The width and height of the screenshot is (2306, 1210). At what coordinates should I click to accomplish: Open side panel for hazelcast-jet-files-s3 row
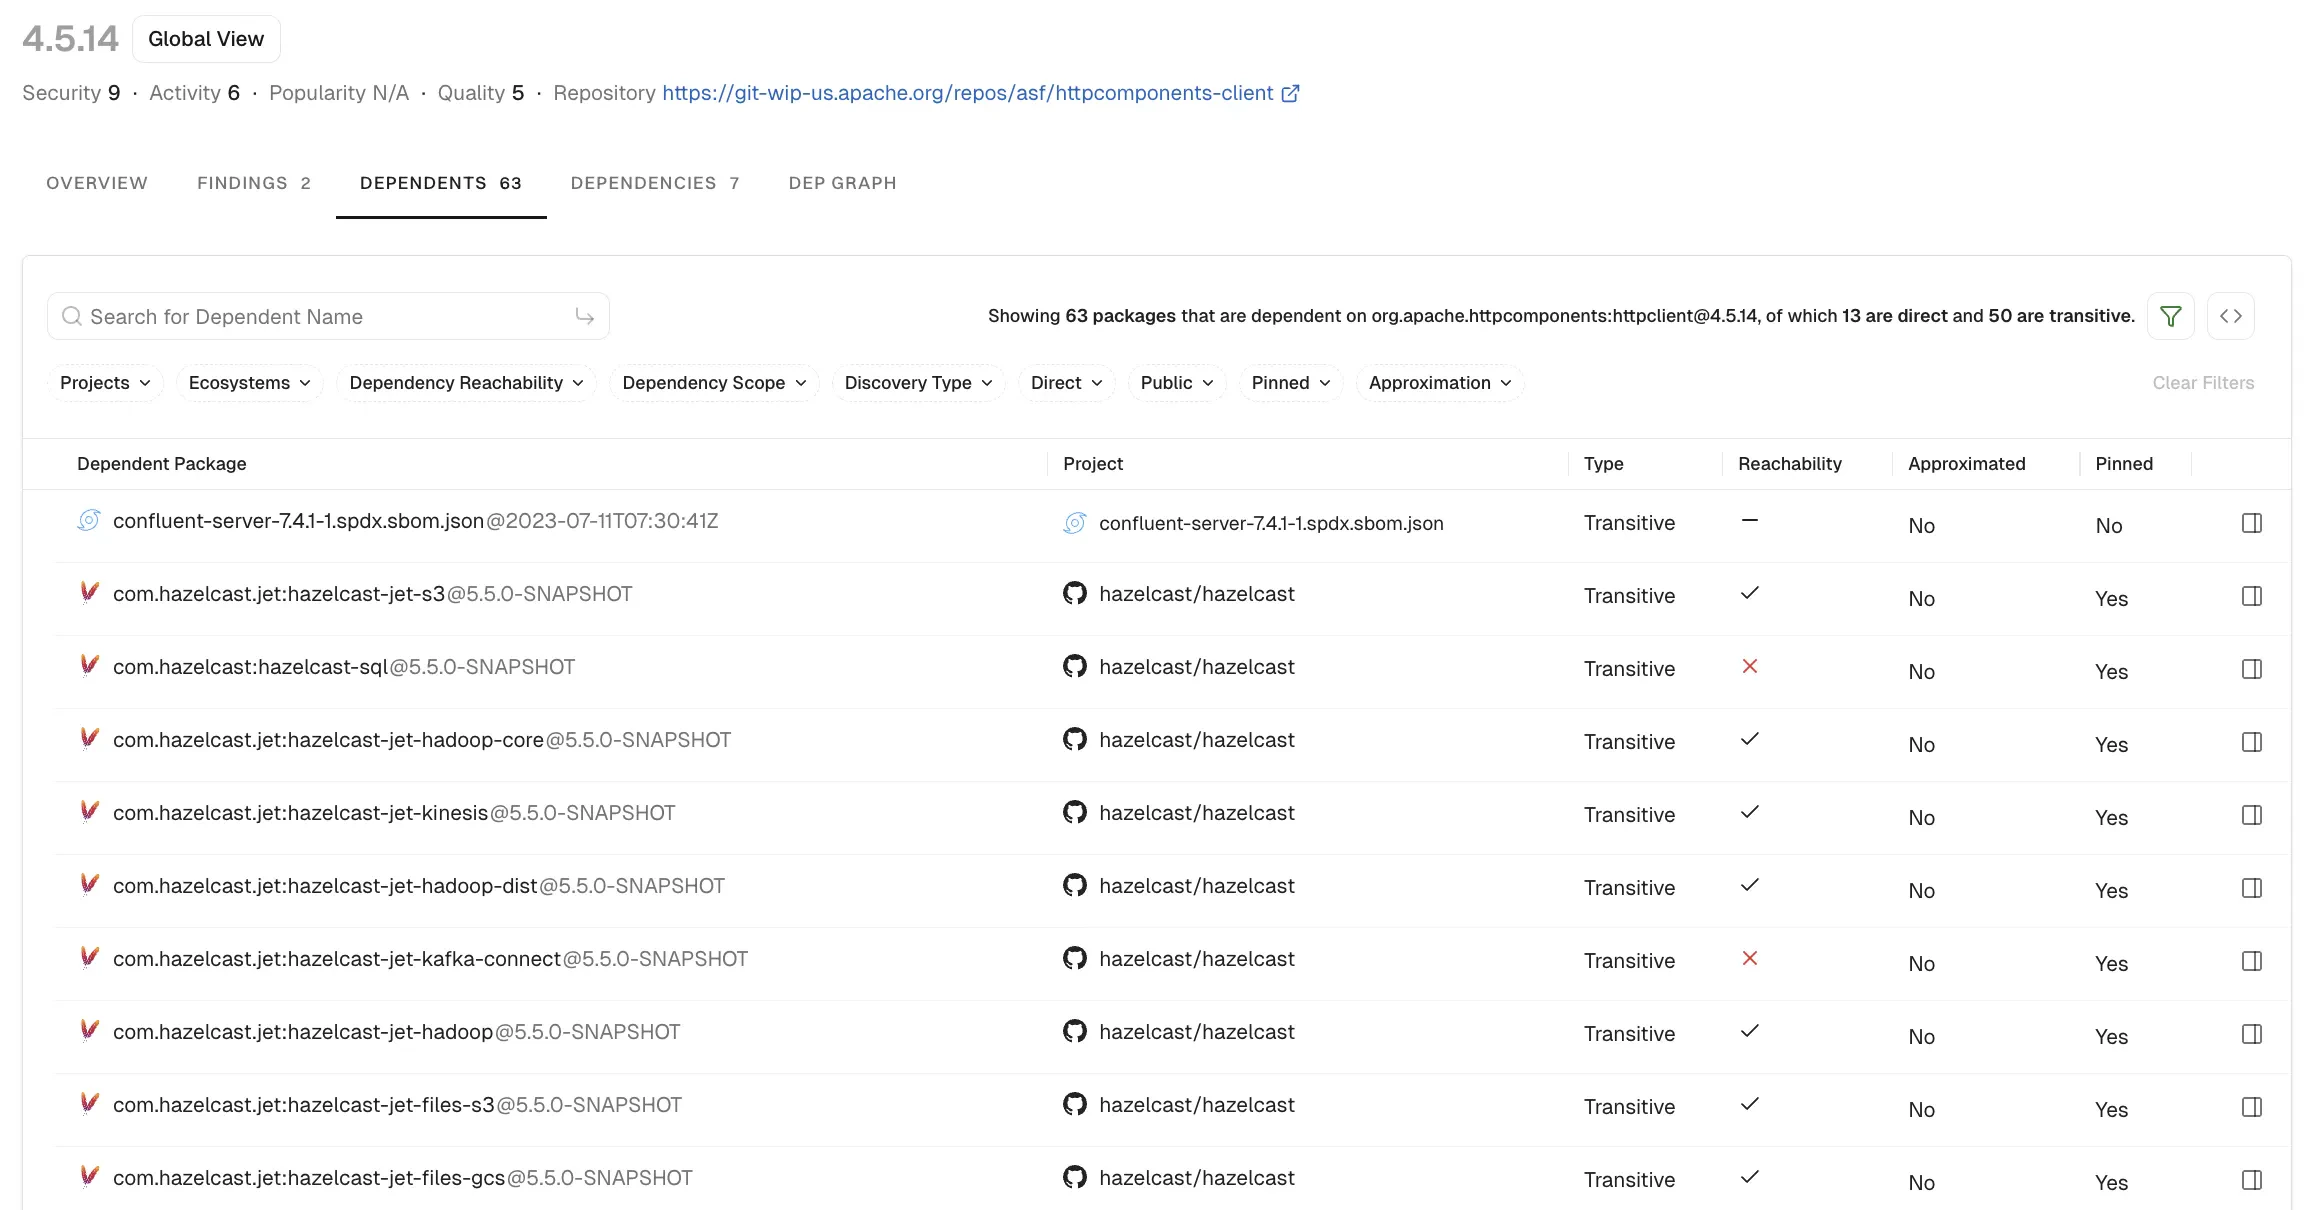[x=2251, y=1107]
